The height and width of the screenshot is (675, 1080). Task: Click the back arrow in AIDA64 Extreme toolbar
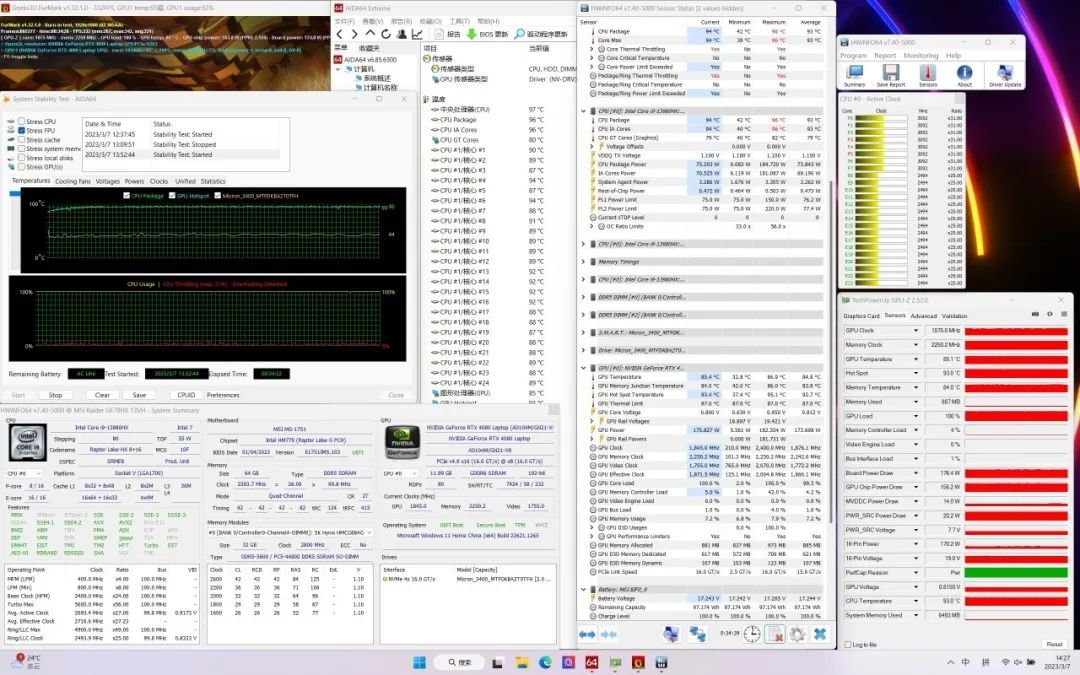coord(340,34)
